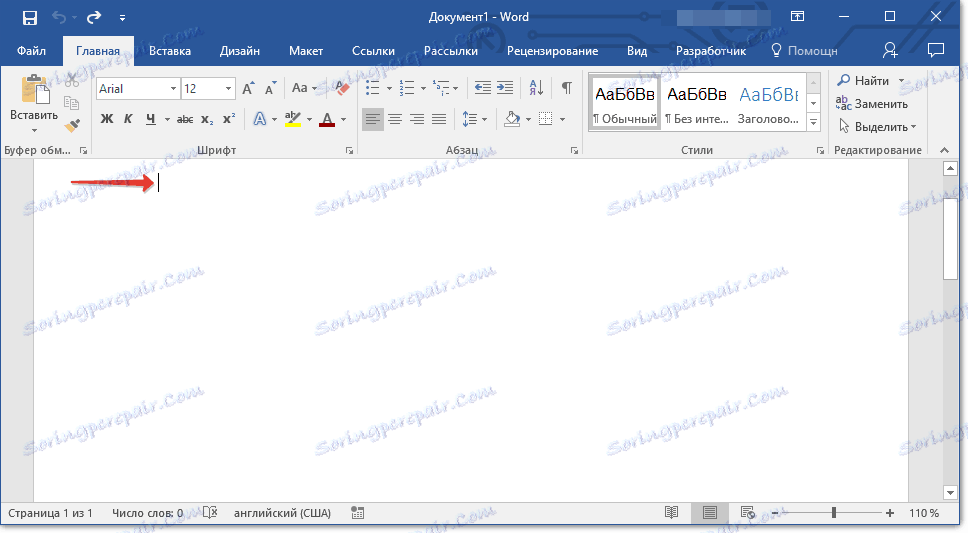Select the Format Painter brush
Screen dimensions: 968x533
click(72, 126)
